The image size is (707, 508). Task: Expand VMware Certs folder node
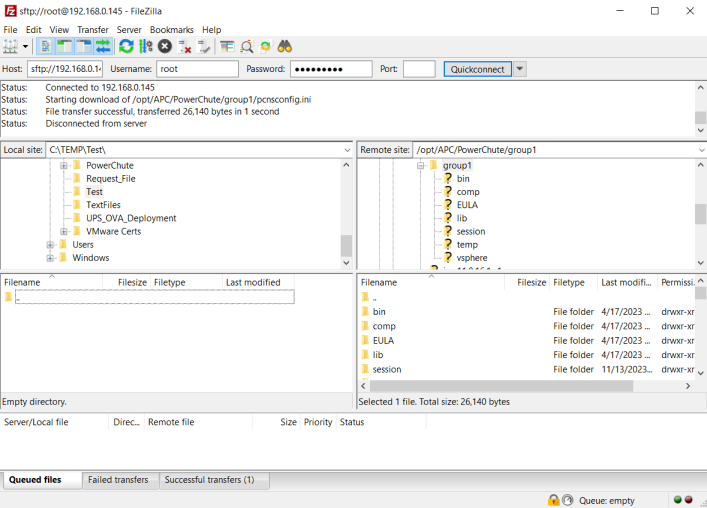(64, 232)
